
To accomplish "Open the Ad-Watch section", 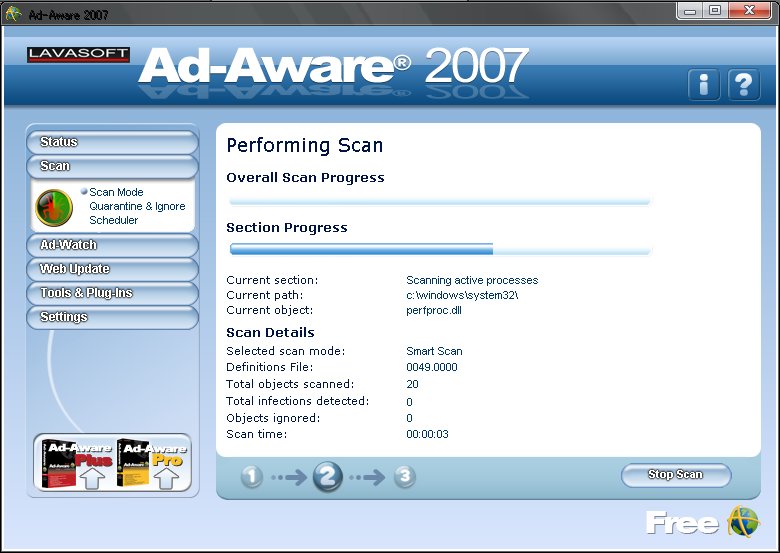I will [112, 245].
